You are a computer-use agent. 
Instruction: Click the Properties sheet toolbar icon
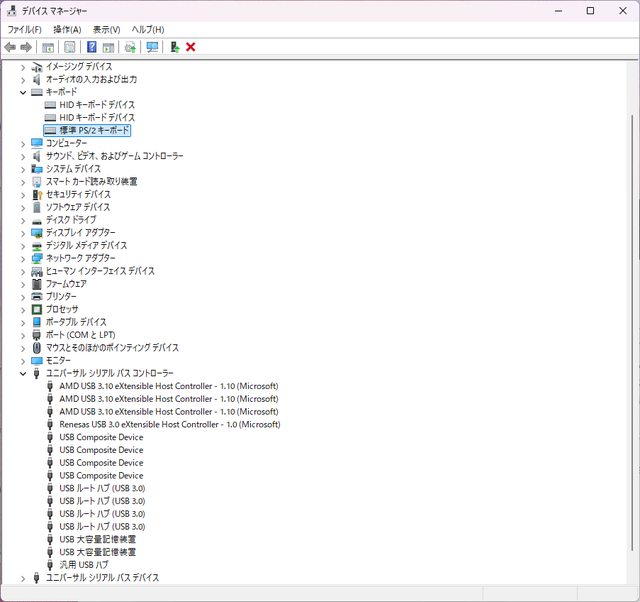point(69,47)
